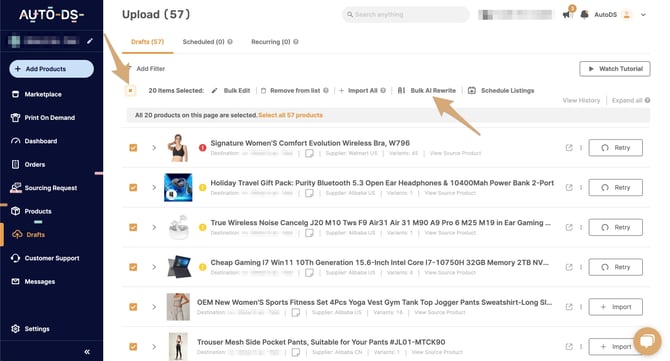Viewport: 670px width, 361px height.
Task: Uncheck the Signature Women's Bra checkbox
Action: point(133,148)
